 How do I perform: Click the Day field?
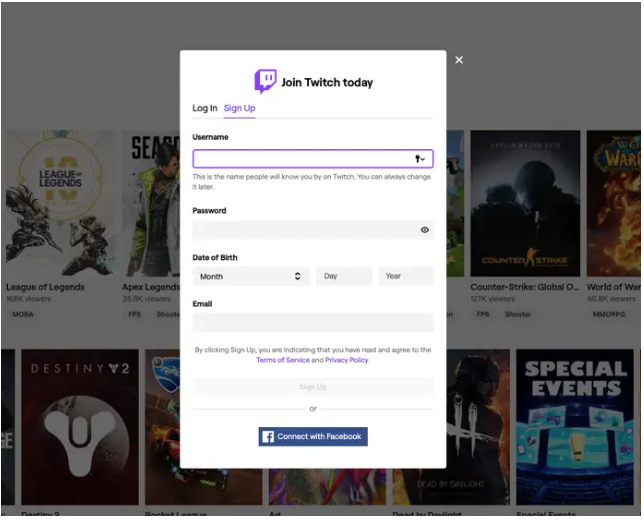click(x=344, y=276)
